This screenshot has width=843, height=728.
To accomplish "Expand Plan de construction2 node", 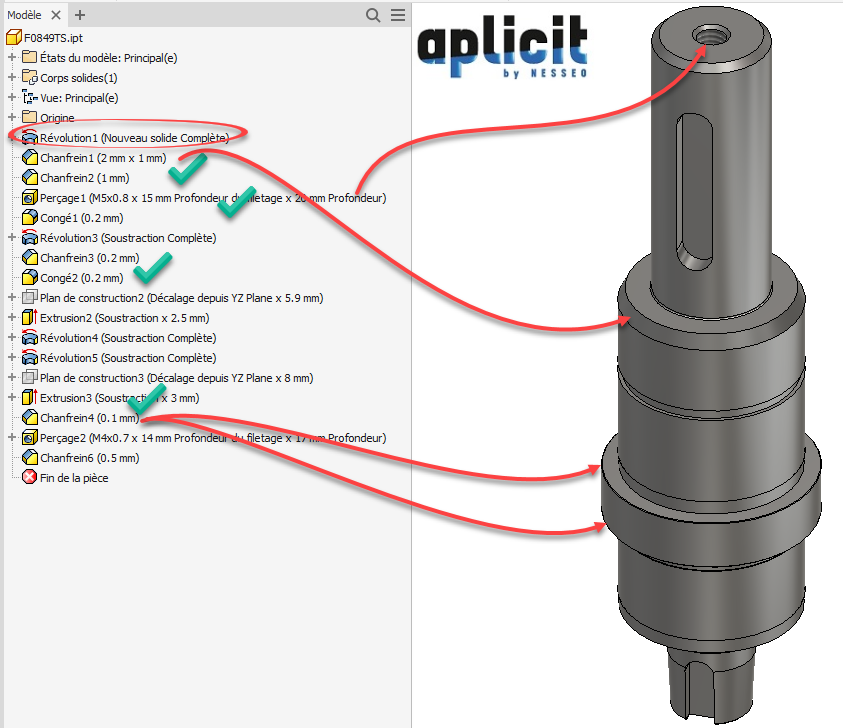I will click(x=12, y=297).
